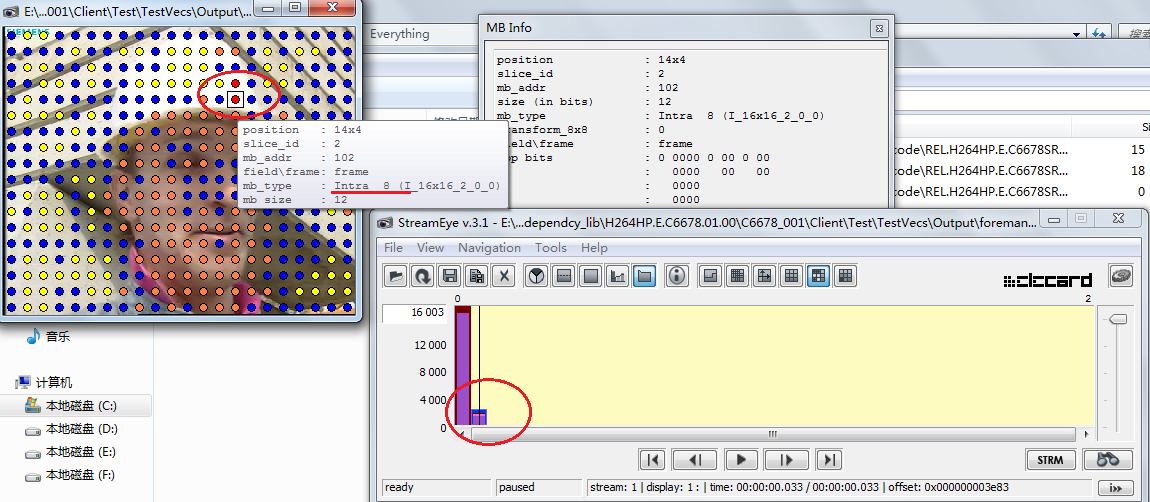This screenshot has width=1150, height=502.
Task: Click the dashed-line view toolbar icon
Action: 564,276
